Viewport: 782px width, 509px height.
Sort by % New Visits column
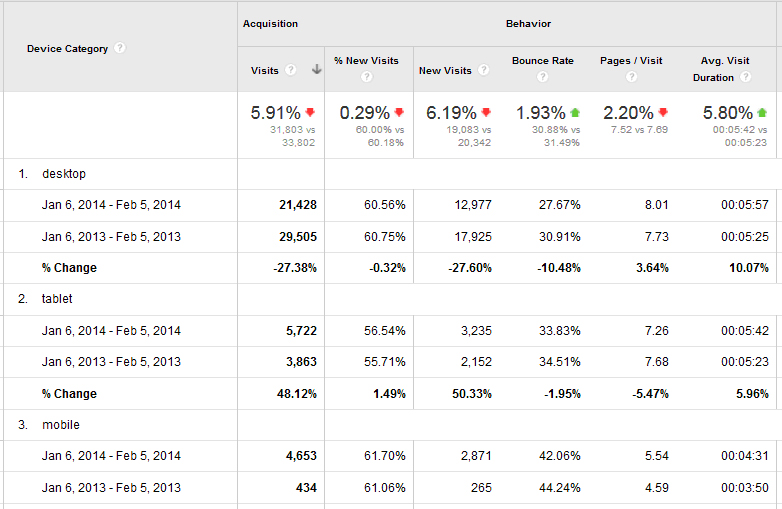click(x=367, y=60)
